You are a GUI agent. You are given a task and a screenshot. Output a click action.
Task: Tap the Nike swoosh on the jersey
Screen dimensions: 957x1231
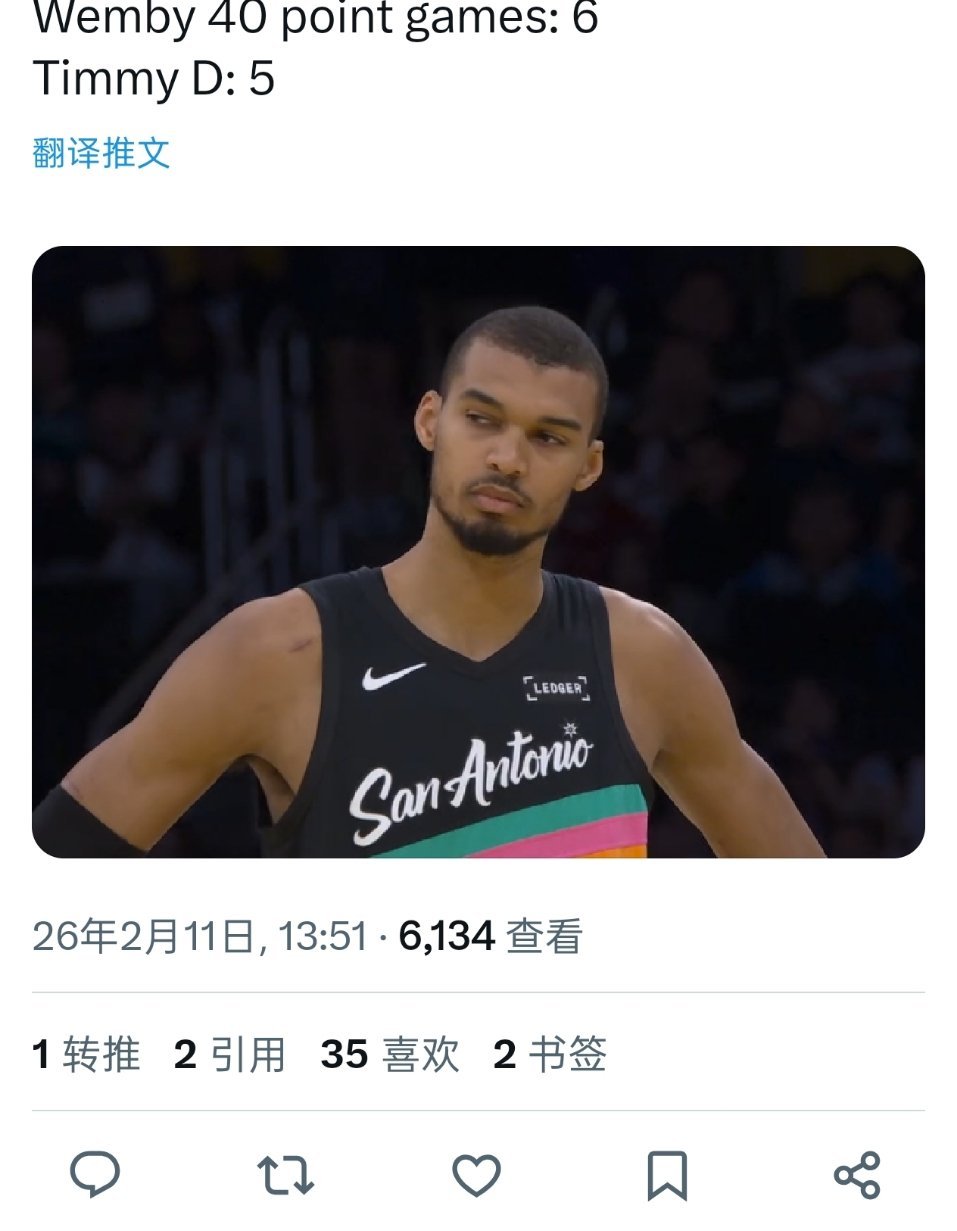pyautogui.click(x=393, y=676)
